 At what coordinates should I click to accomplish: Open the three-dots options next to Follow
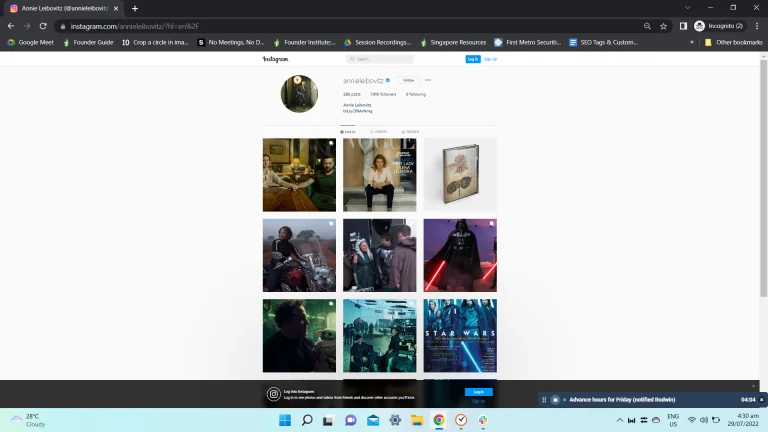pyautogui.click(x=428, y=80)
